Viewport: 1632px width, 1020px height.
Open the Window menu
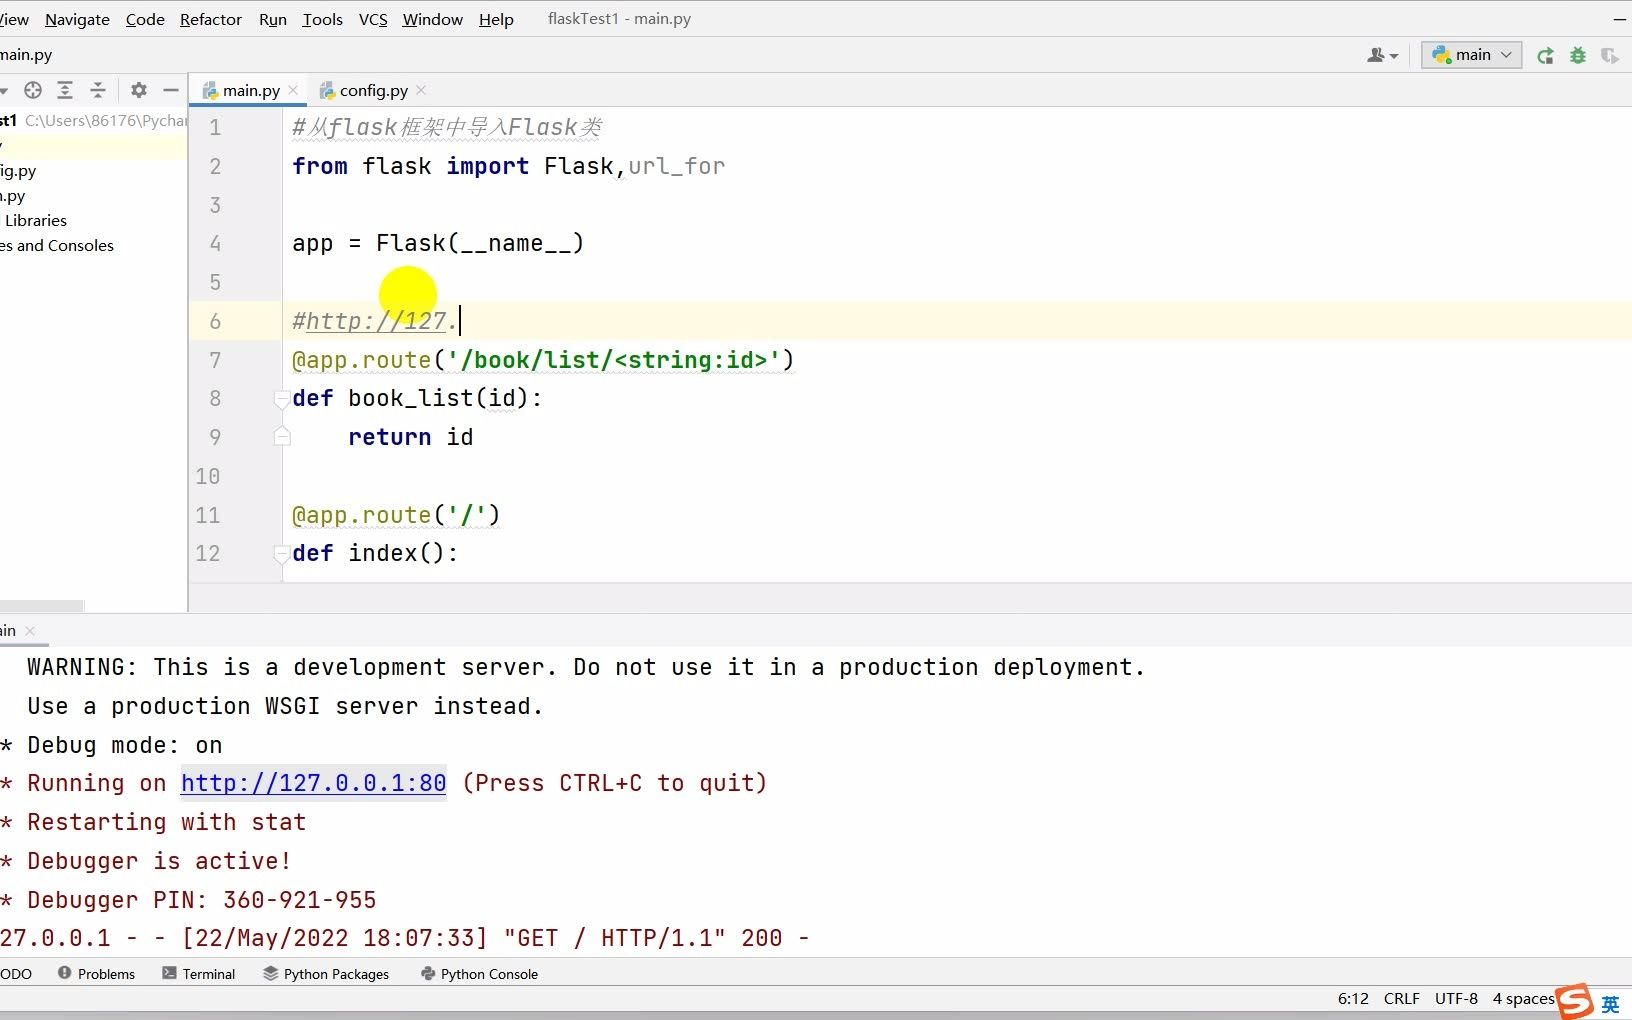pos(432,19)
